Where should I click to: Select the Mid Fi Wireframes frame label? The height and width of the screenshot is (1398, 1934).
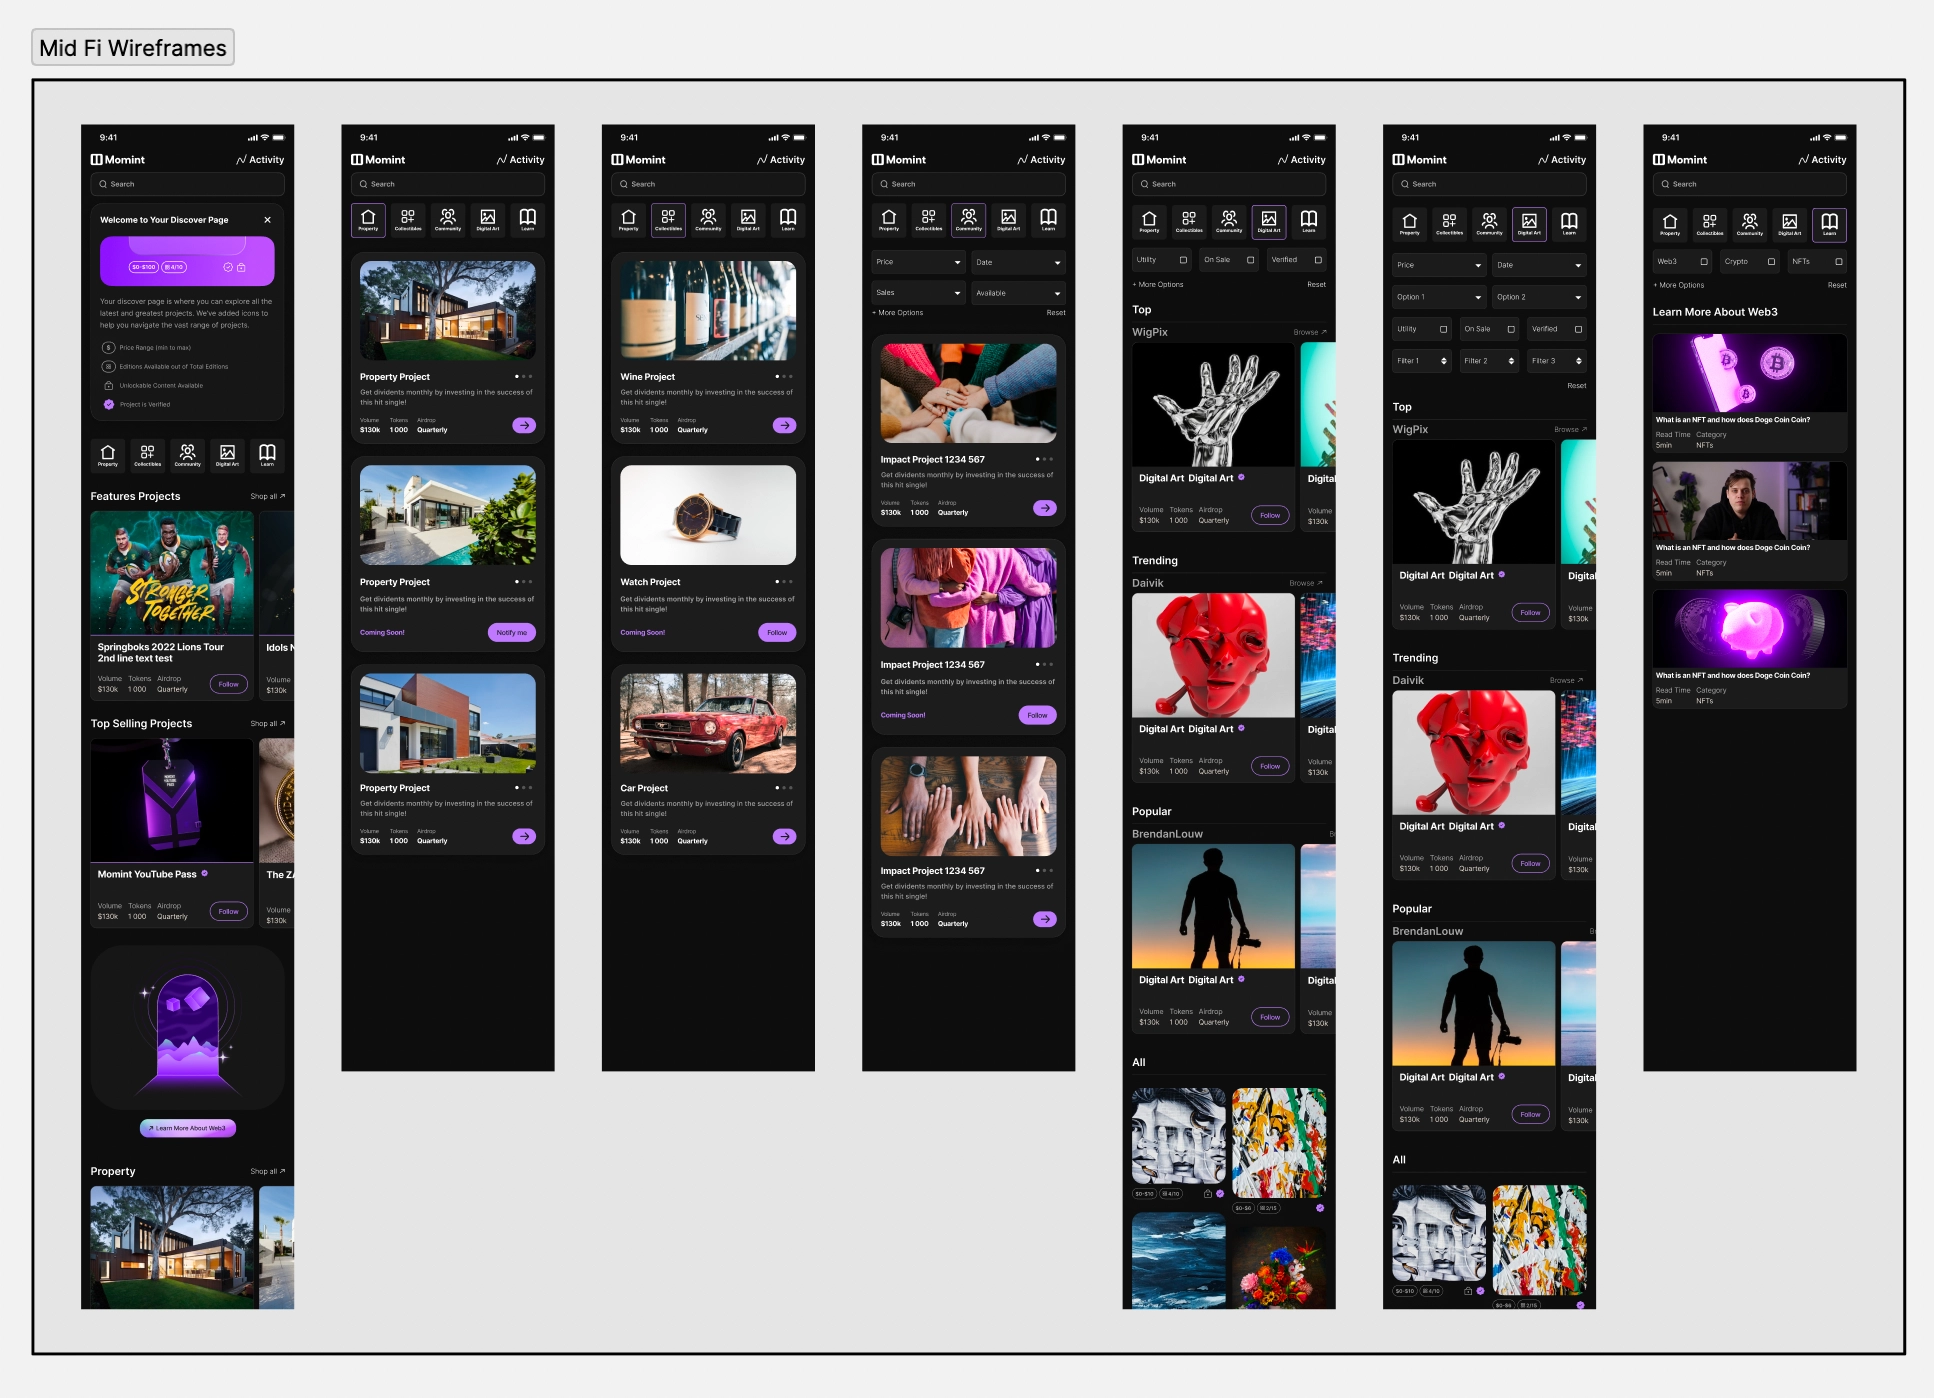point(133,48)
